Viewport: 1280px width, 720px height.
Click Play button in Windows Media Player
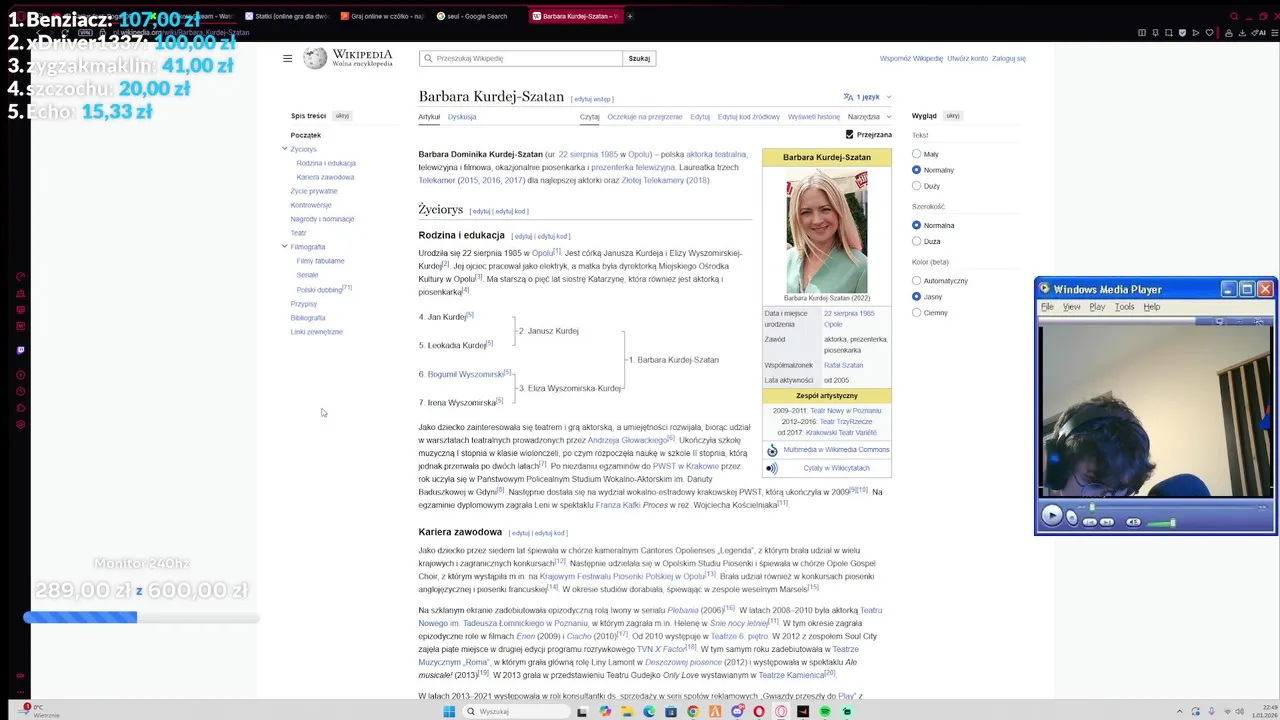click(1052, 515)
